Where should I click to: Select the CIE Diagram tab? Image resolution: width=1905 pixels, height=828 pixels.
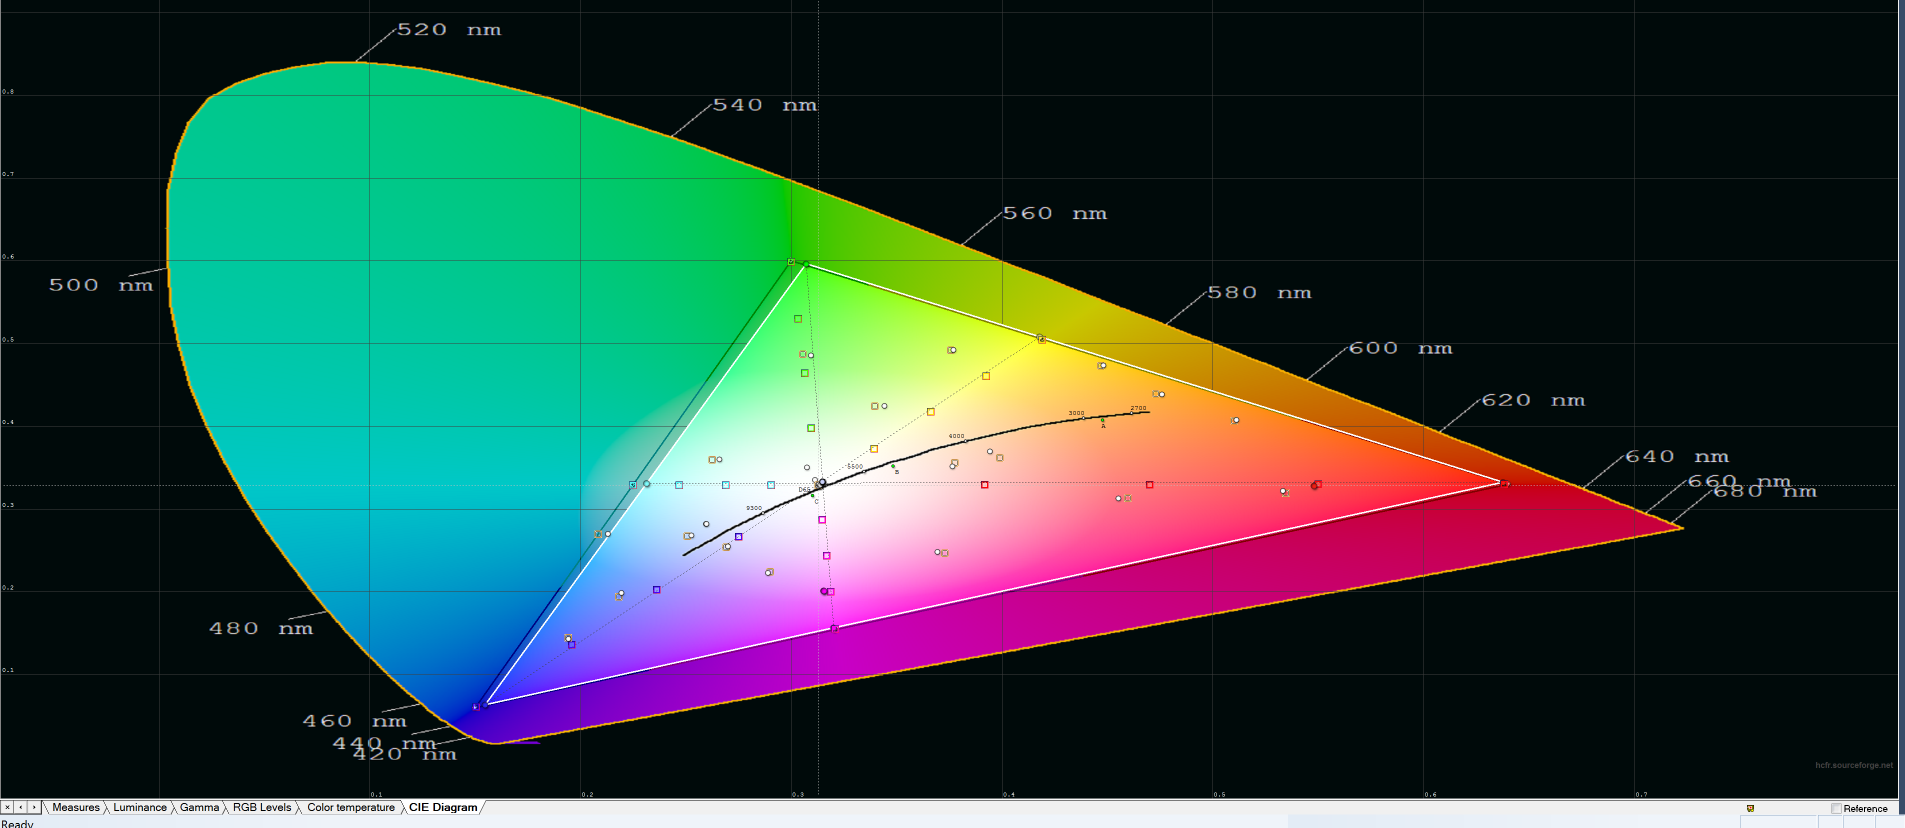coord(443,807)
